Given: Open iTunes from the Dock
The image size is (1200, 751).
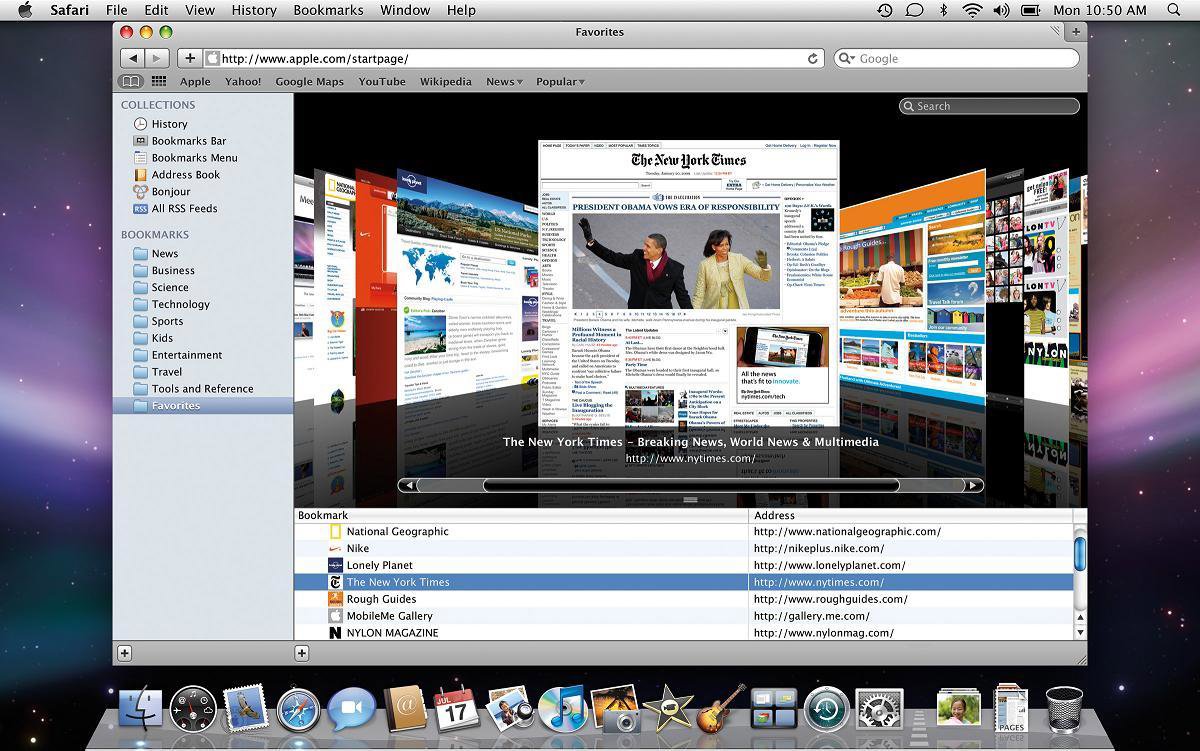Looking at the screenshot, I should point(561,709).
